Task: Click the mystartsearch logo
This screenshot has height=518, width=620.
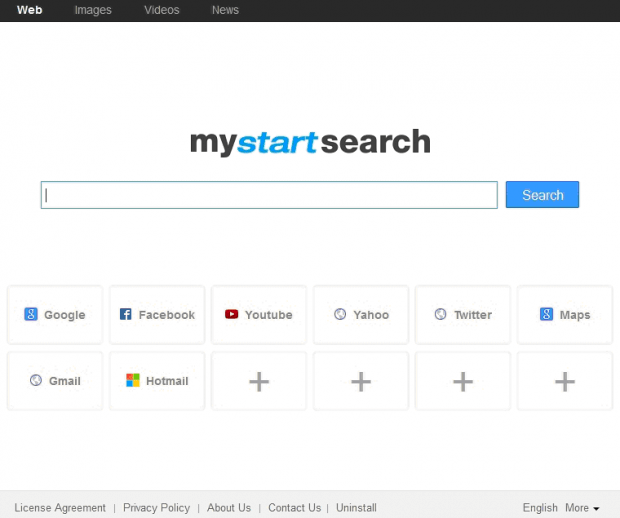Action: pos(310,142)
